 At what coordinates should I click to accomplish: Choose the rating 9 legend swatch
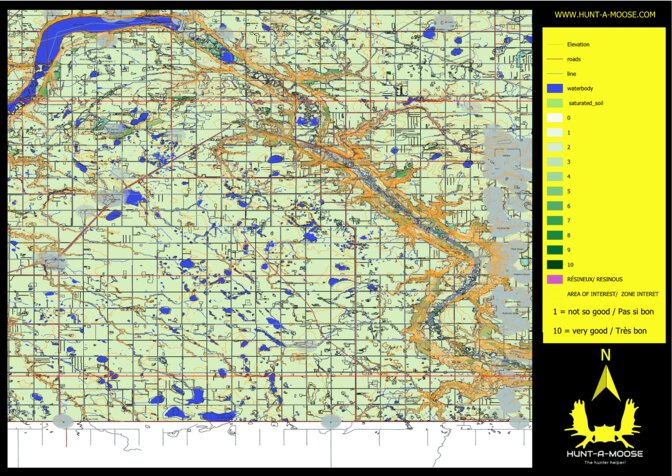pos(553,248)
